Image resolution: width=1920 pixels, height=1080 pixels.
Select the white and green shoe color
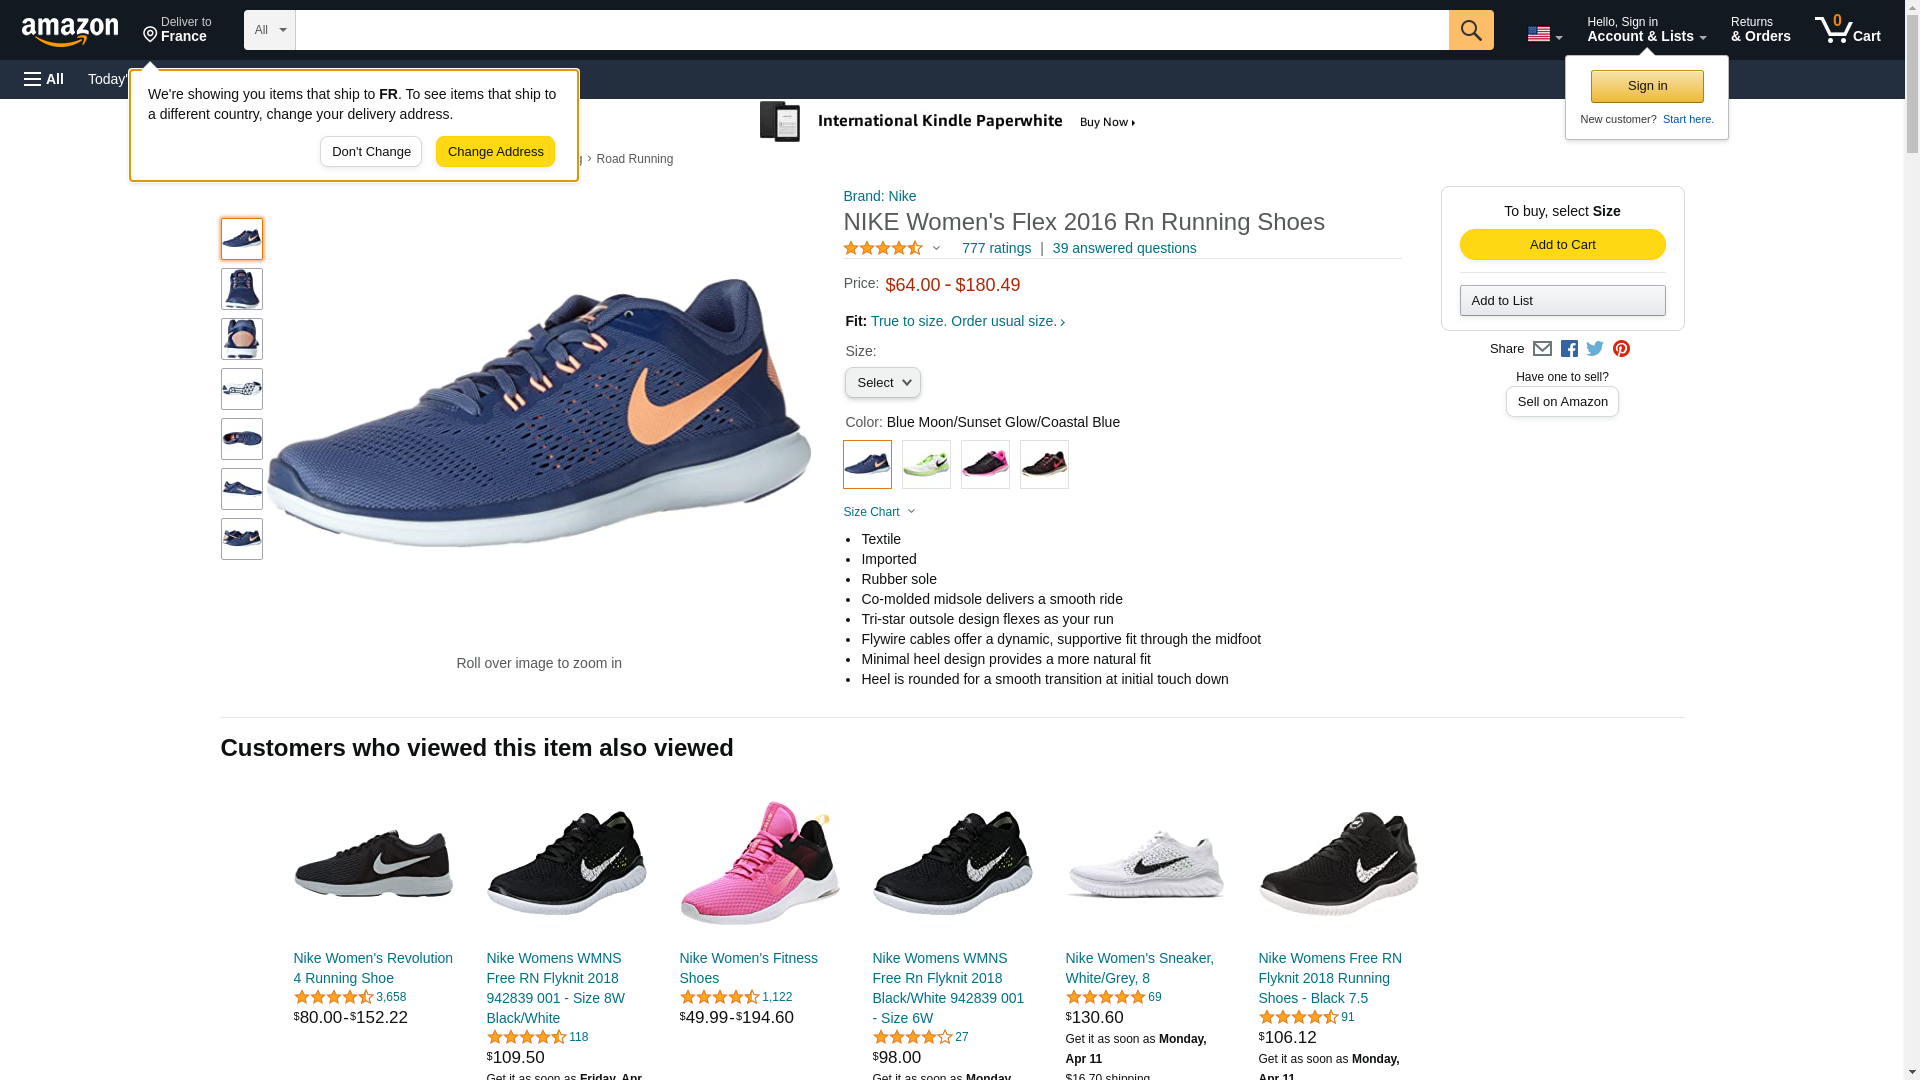[926, 465]
